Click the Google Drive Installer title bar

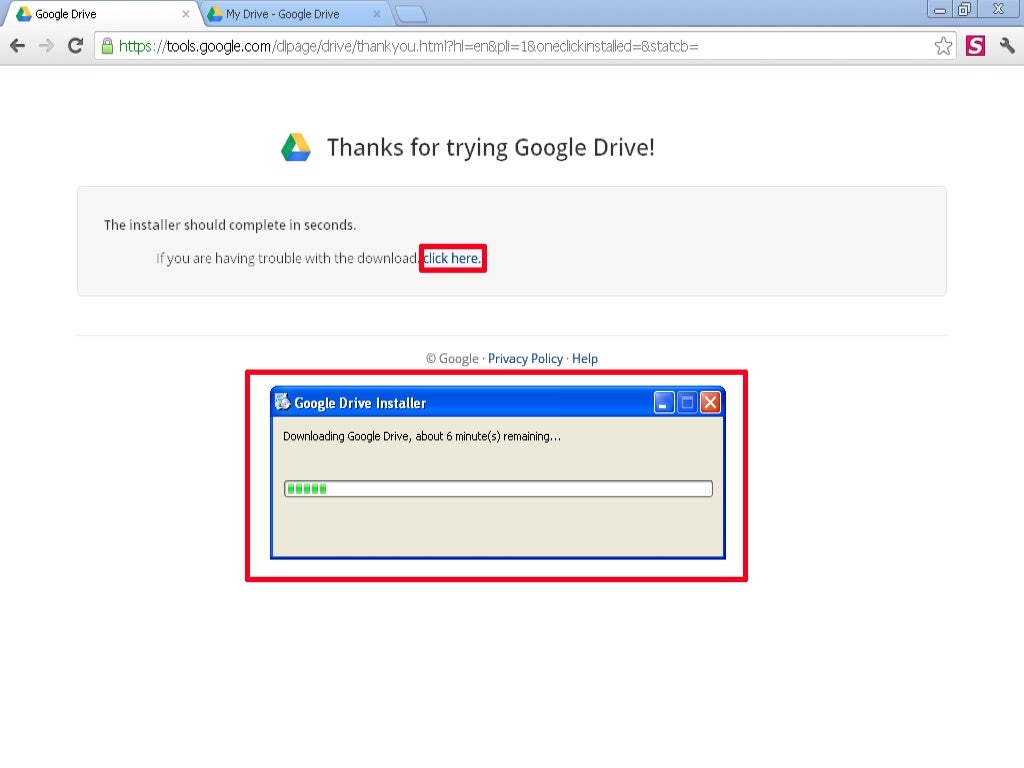(498, 402)
